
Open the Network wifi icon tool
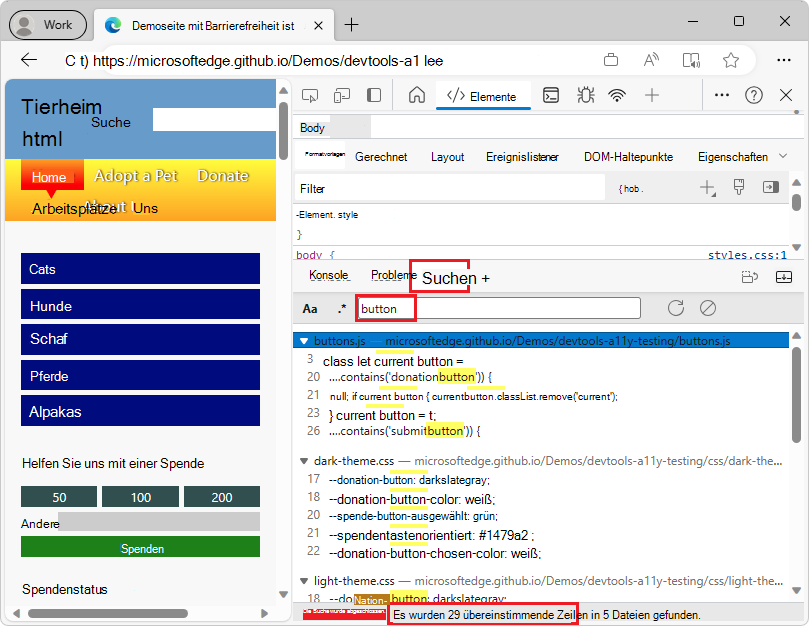point(617,95)
